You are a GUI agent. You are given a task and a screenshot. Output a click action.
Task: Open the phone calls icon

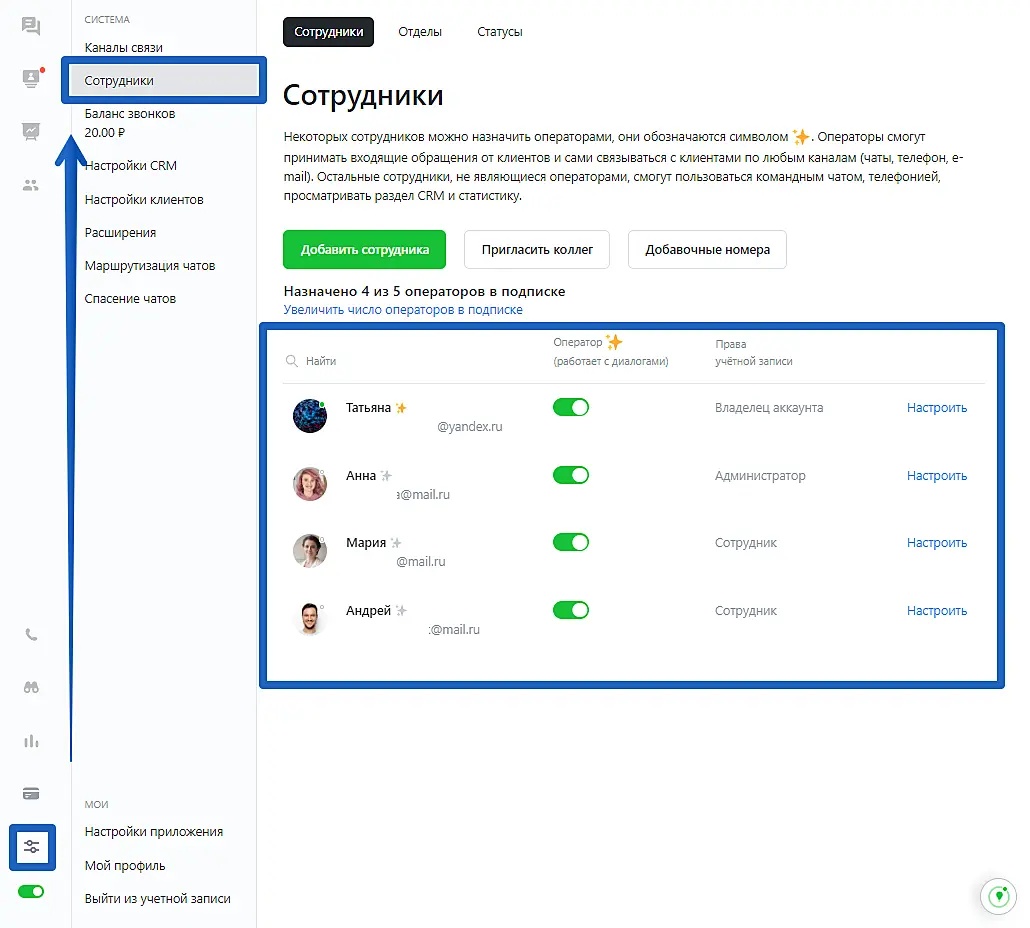pos(31,634)
